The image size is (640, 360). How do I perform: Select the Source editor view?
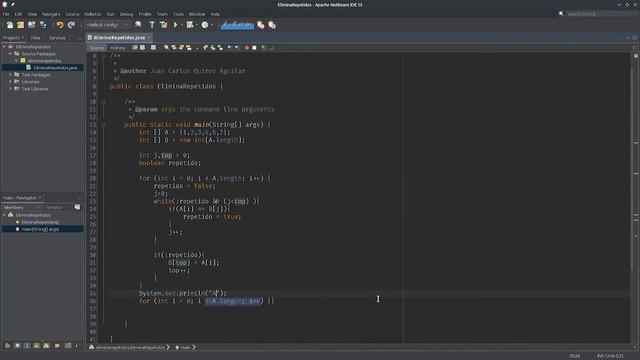(x=97, y=48)
